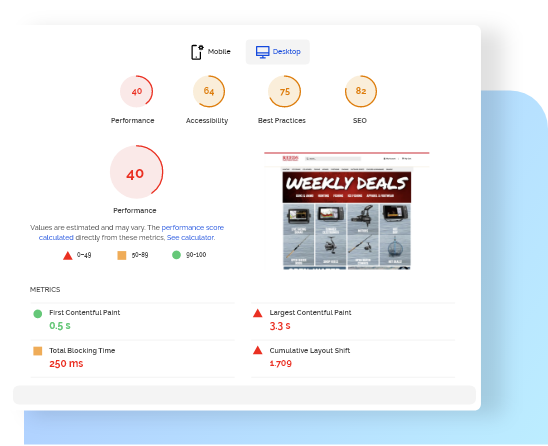Open the Best Practices gauge showing 75

tap(284, 92)
